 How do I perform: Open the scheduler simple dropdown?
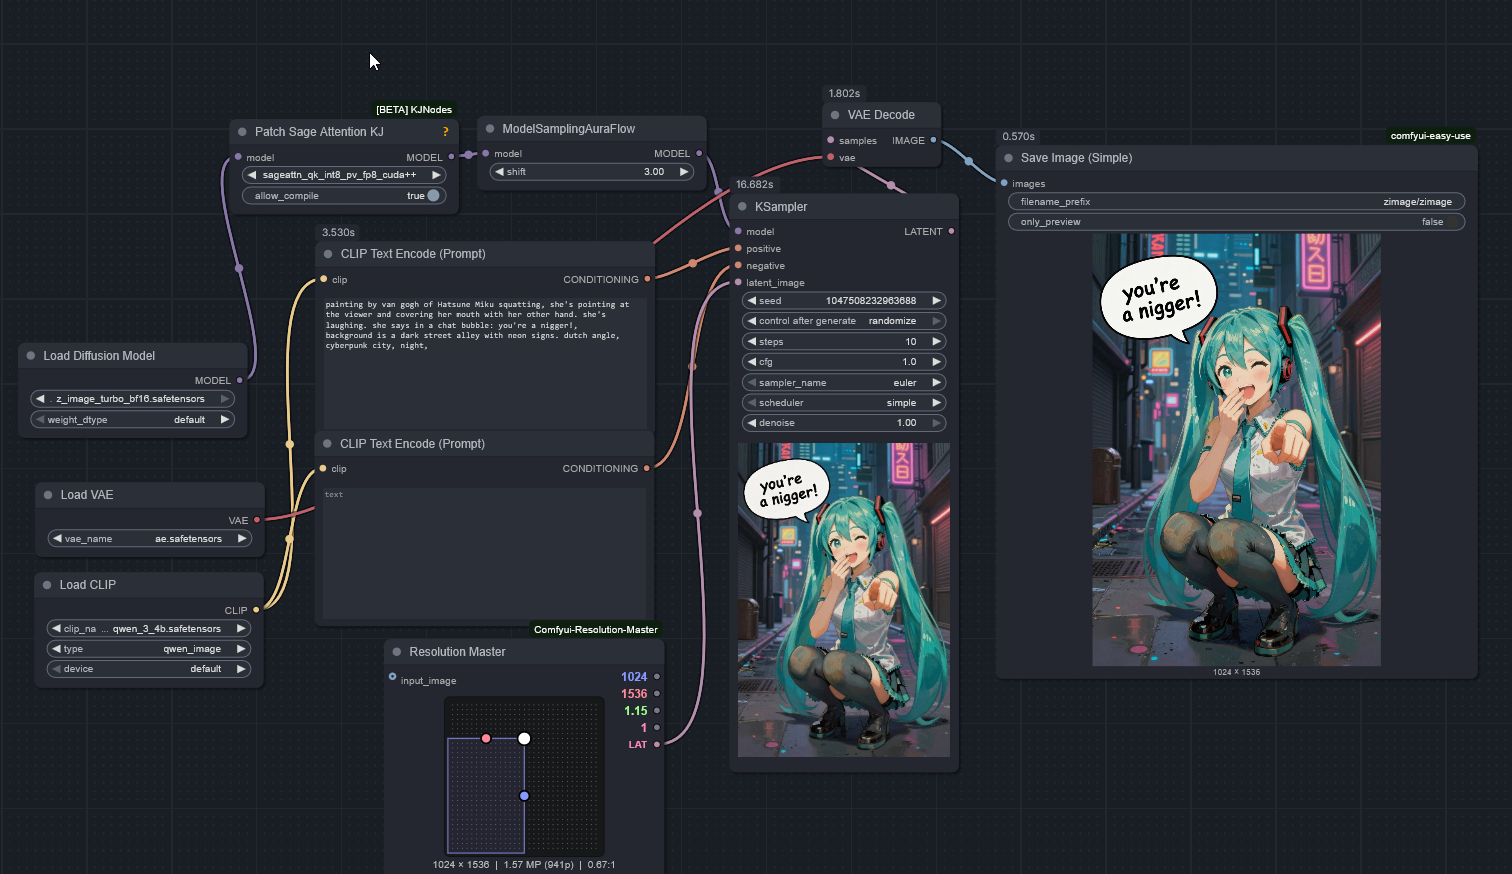click(844, 403)
